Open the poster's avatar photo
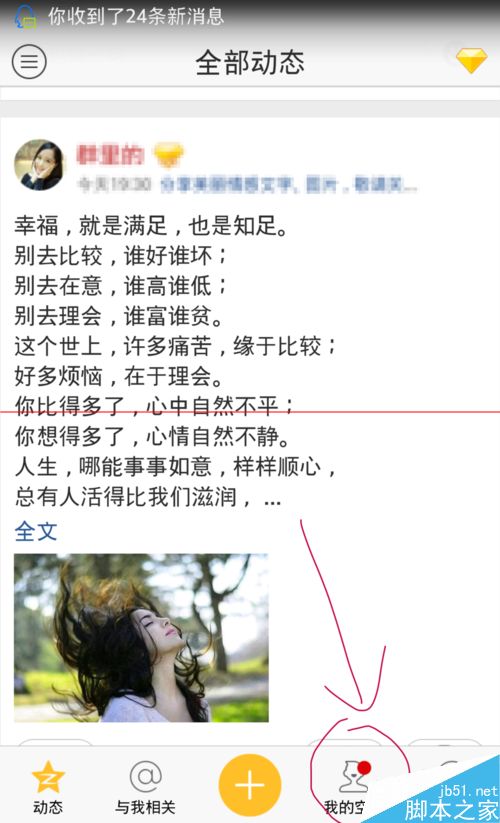Screen dimensions: 500x823 click(x=40, y=165)
